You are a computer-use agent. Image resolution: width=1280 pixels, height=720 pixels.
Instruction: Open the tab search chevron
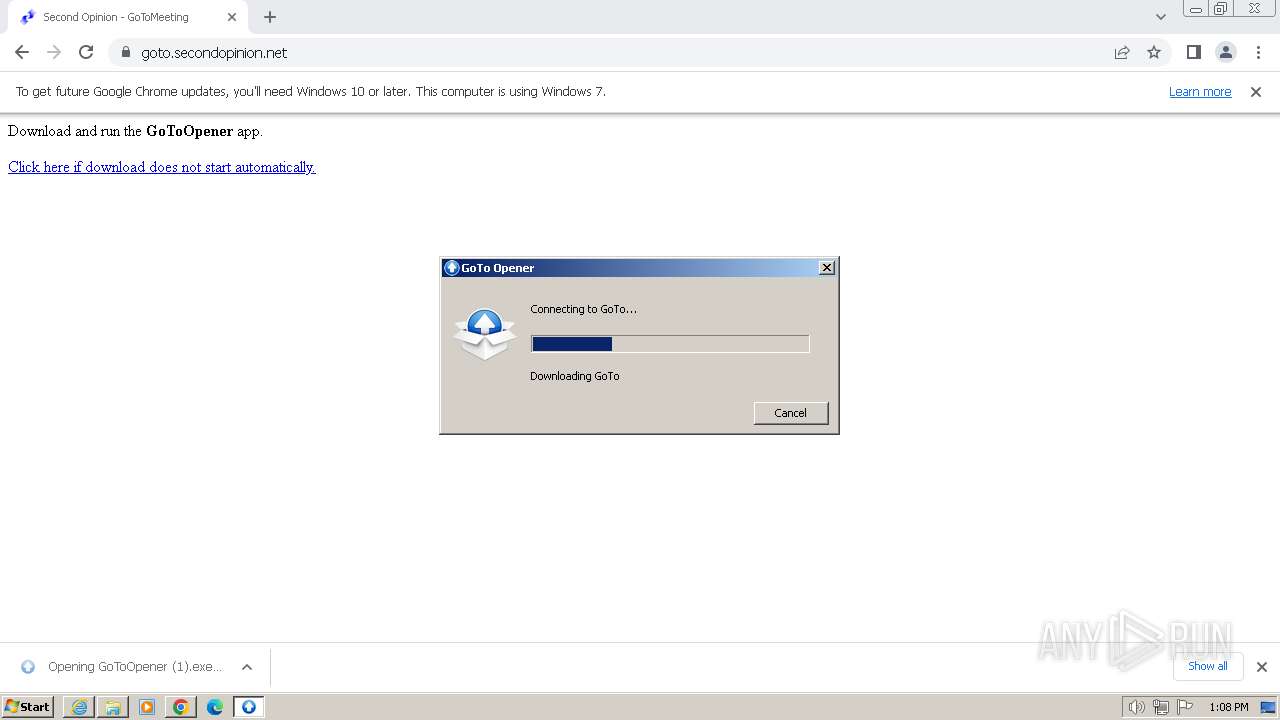(x=1160, y=17)
